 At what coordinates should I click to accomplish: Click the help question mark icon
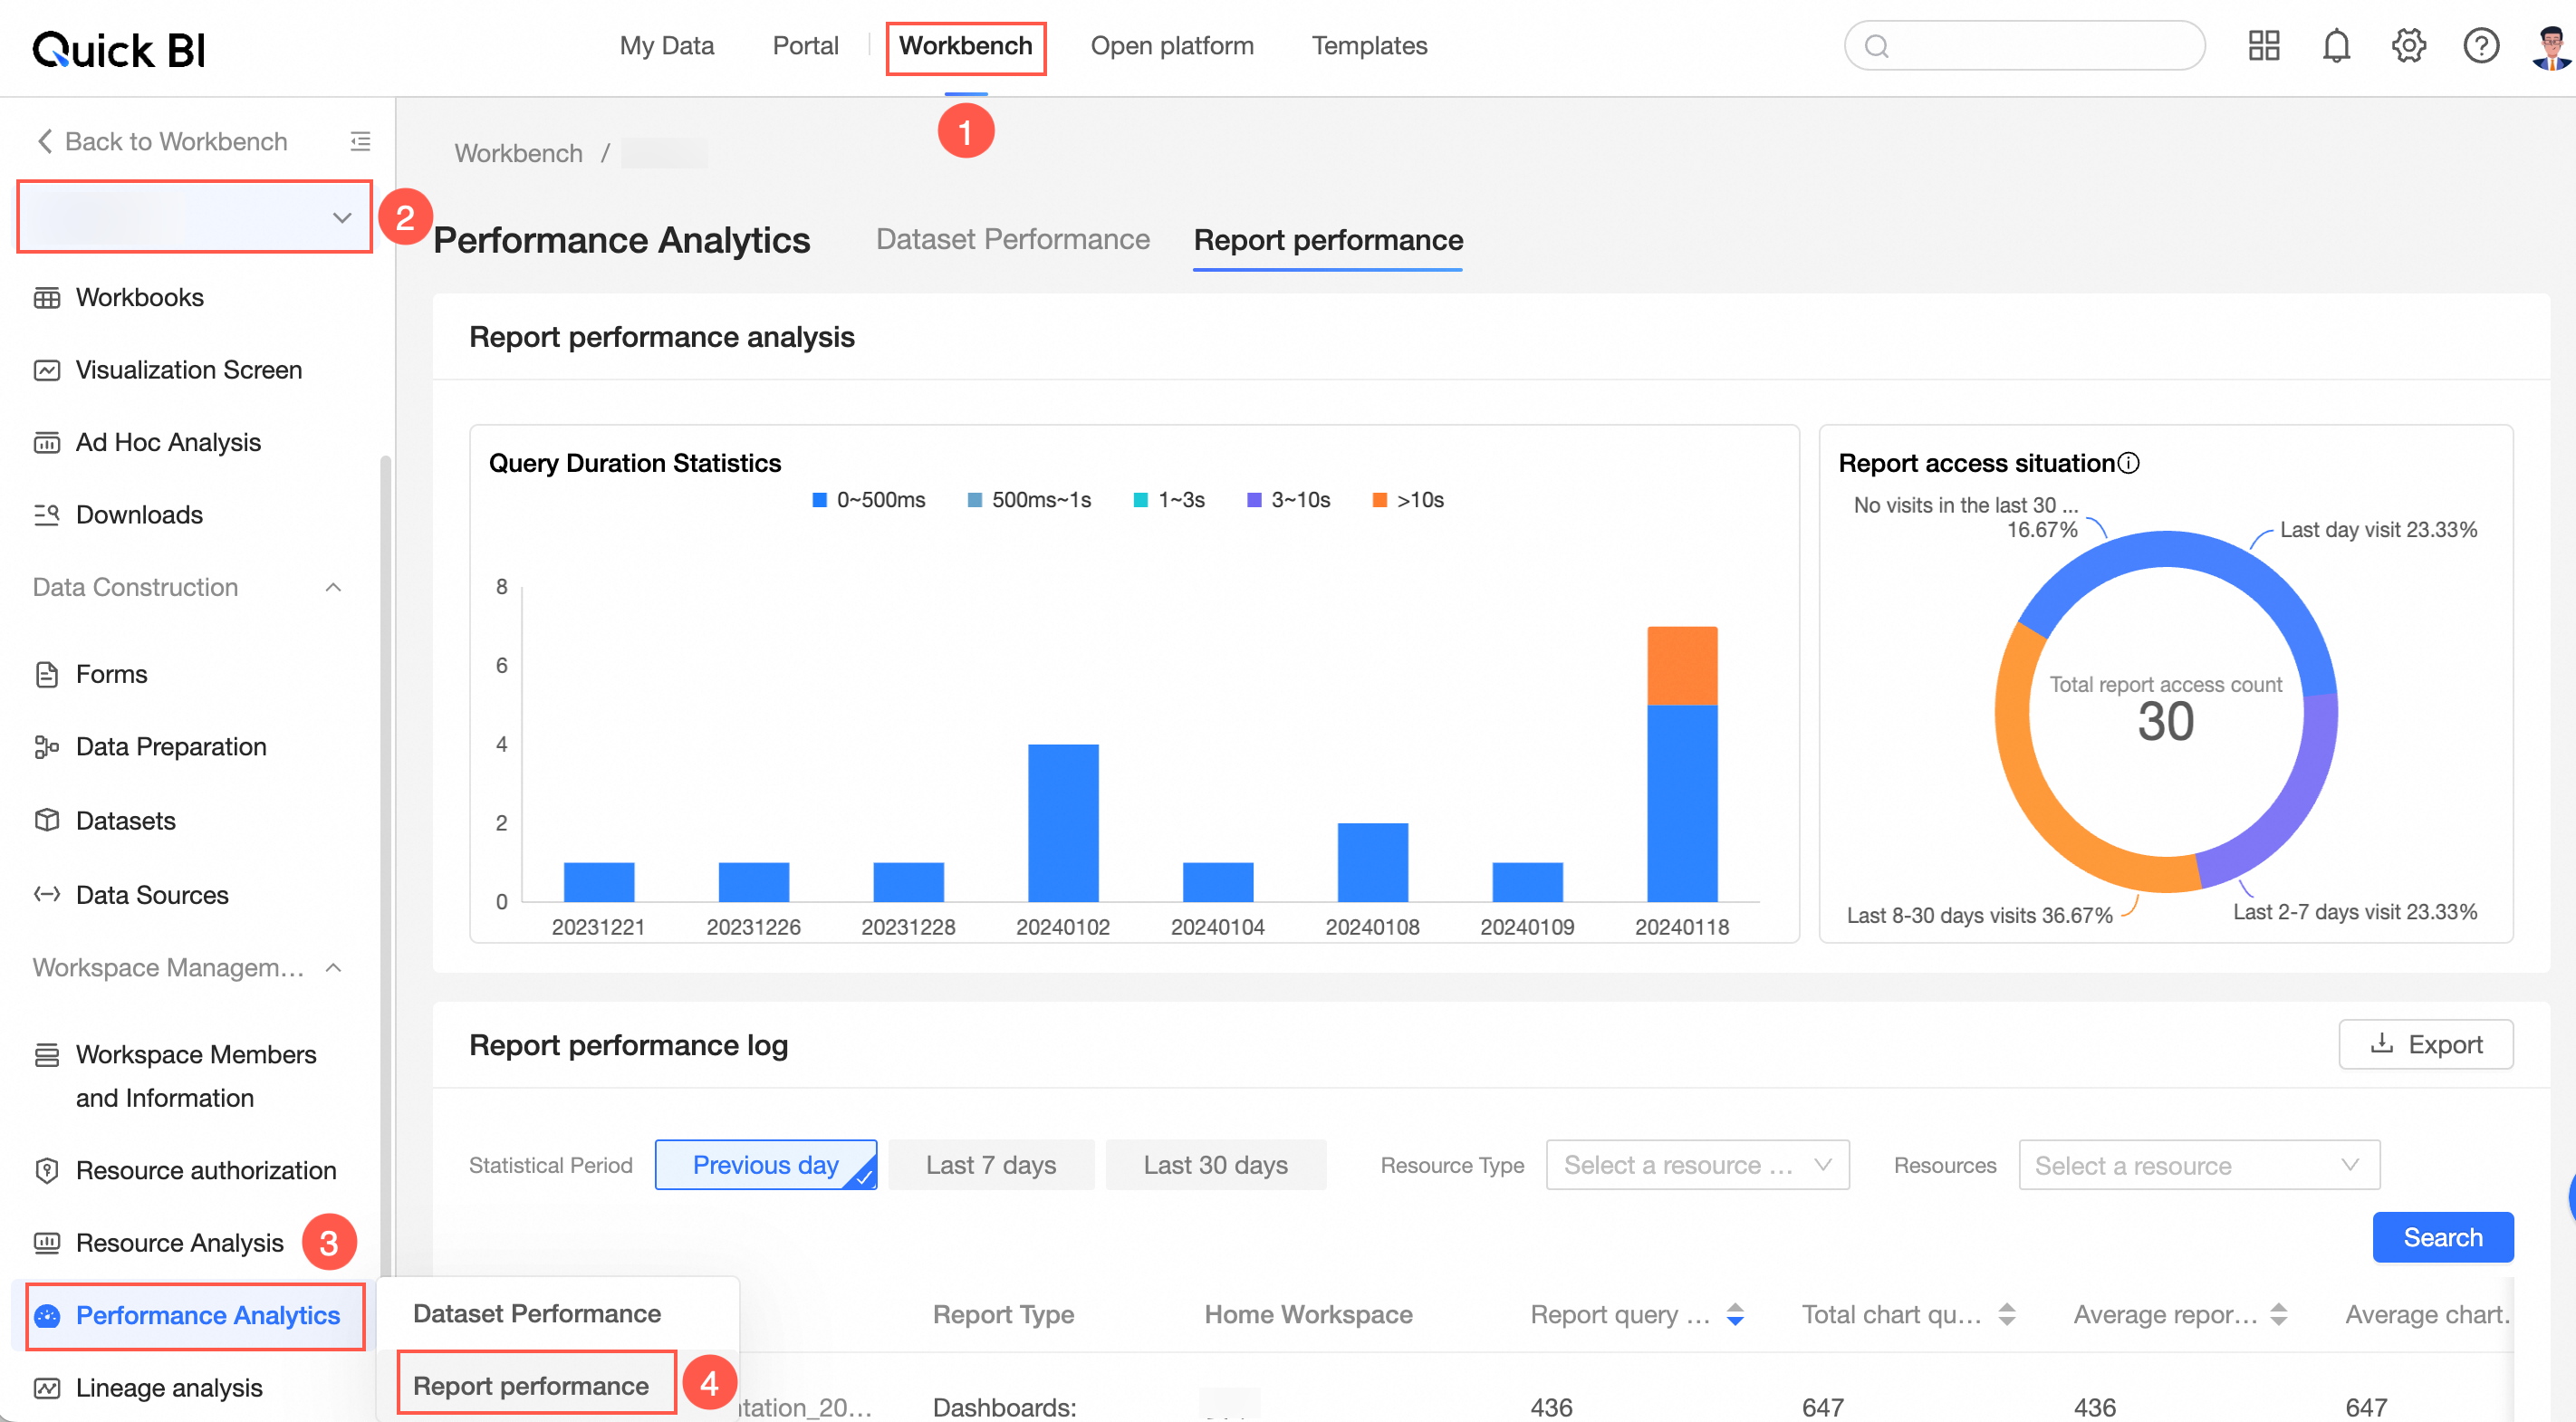pyautogui.click(x=2481, y=46)
